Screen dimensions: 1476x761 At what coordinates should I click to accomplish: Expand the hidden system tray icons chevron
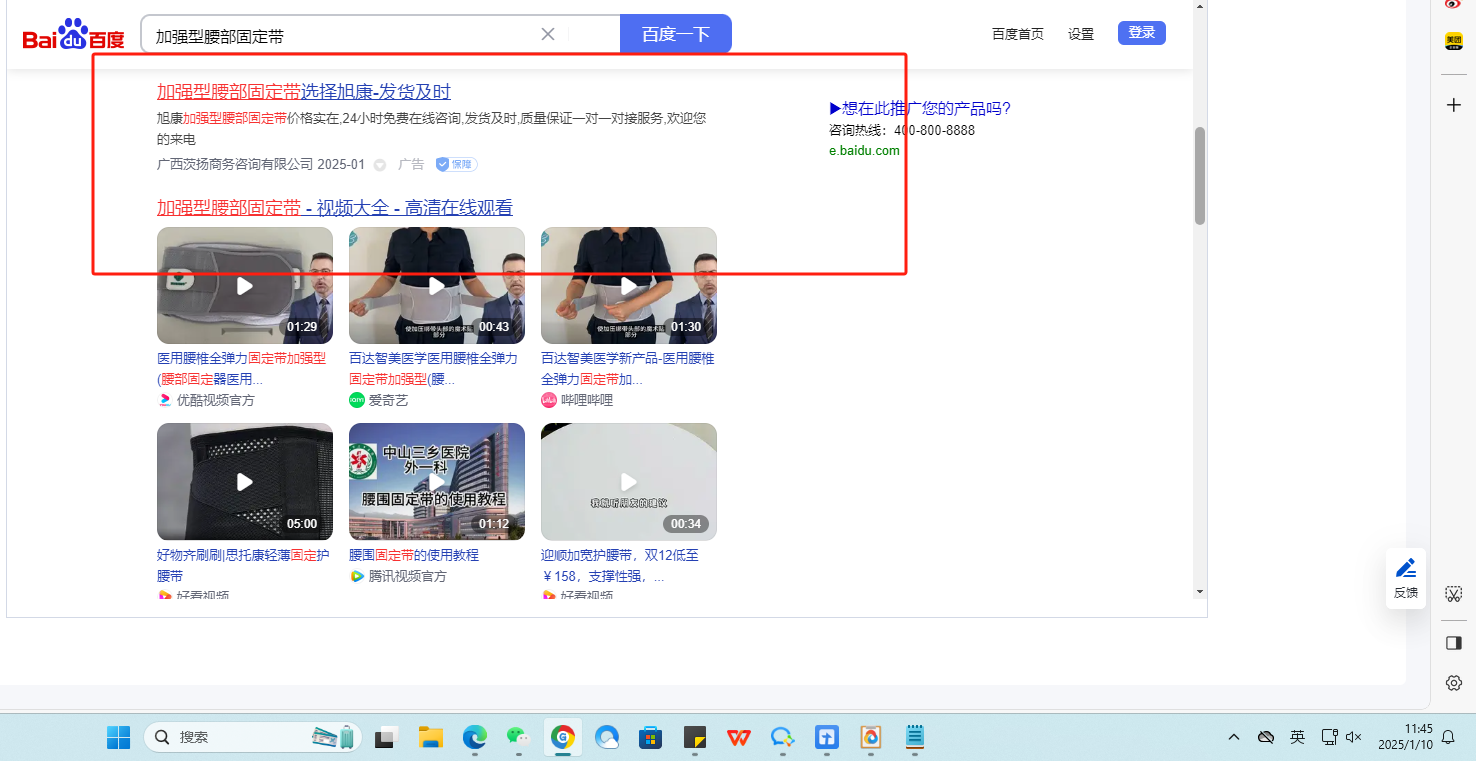pos(1234,737)
